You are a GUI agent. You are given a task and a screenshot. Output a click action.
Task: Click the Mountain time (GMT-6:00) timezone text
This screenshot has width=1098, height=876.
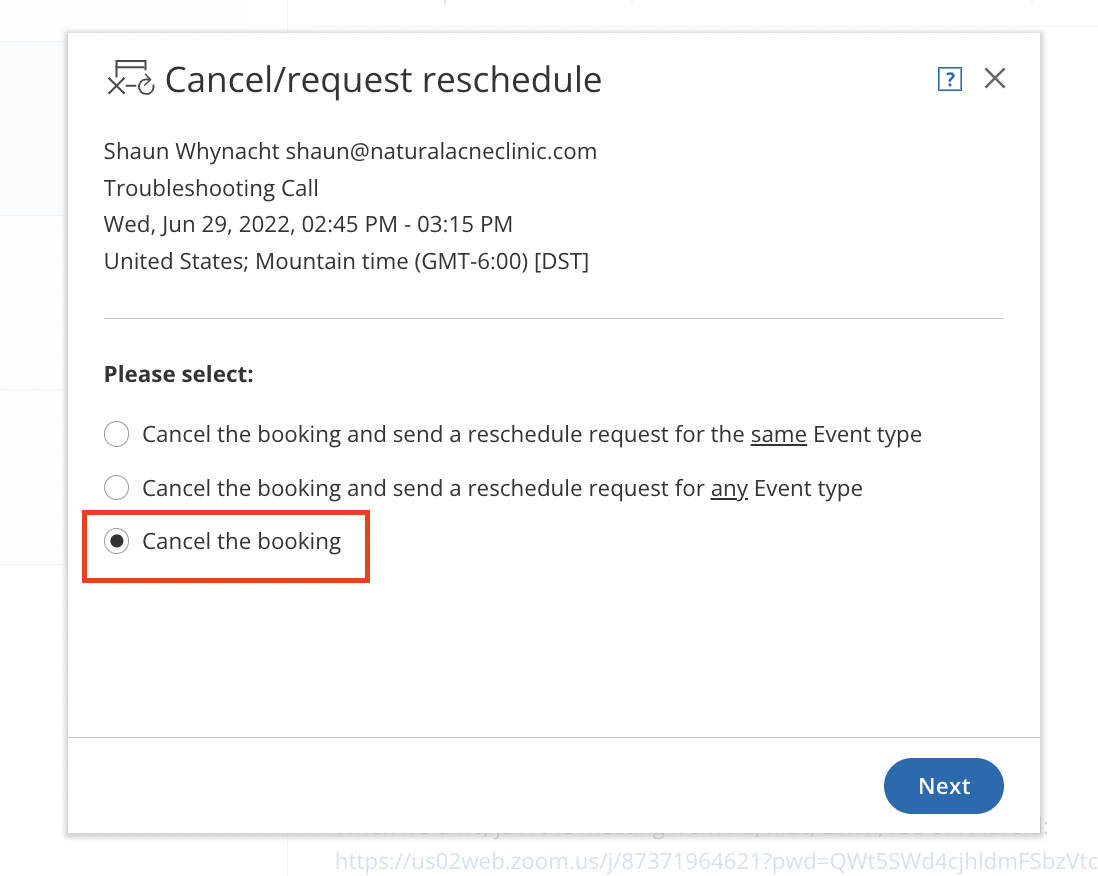(x=391, y=261)
